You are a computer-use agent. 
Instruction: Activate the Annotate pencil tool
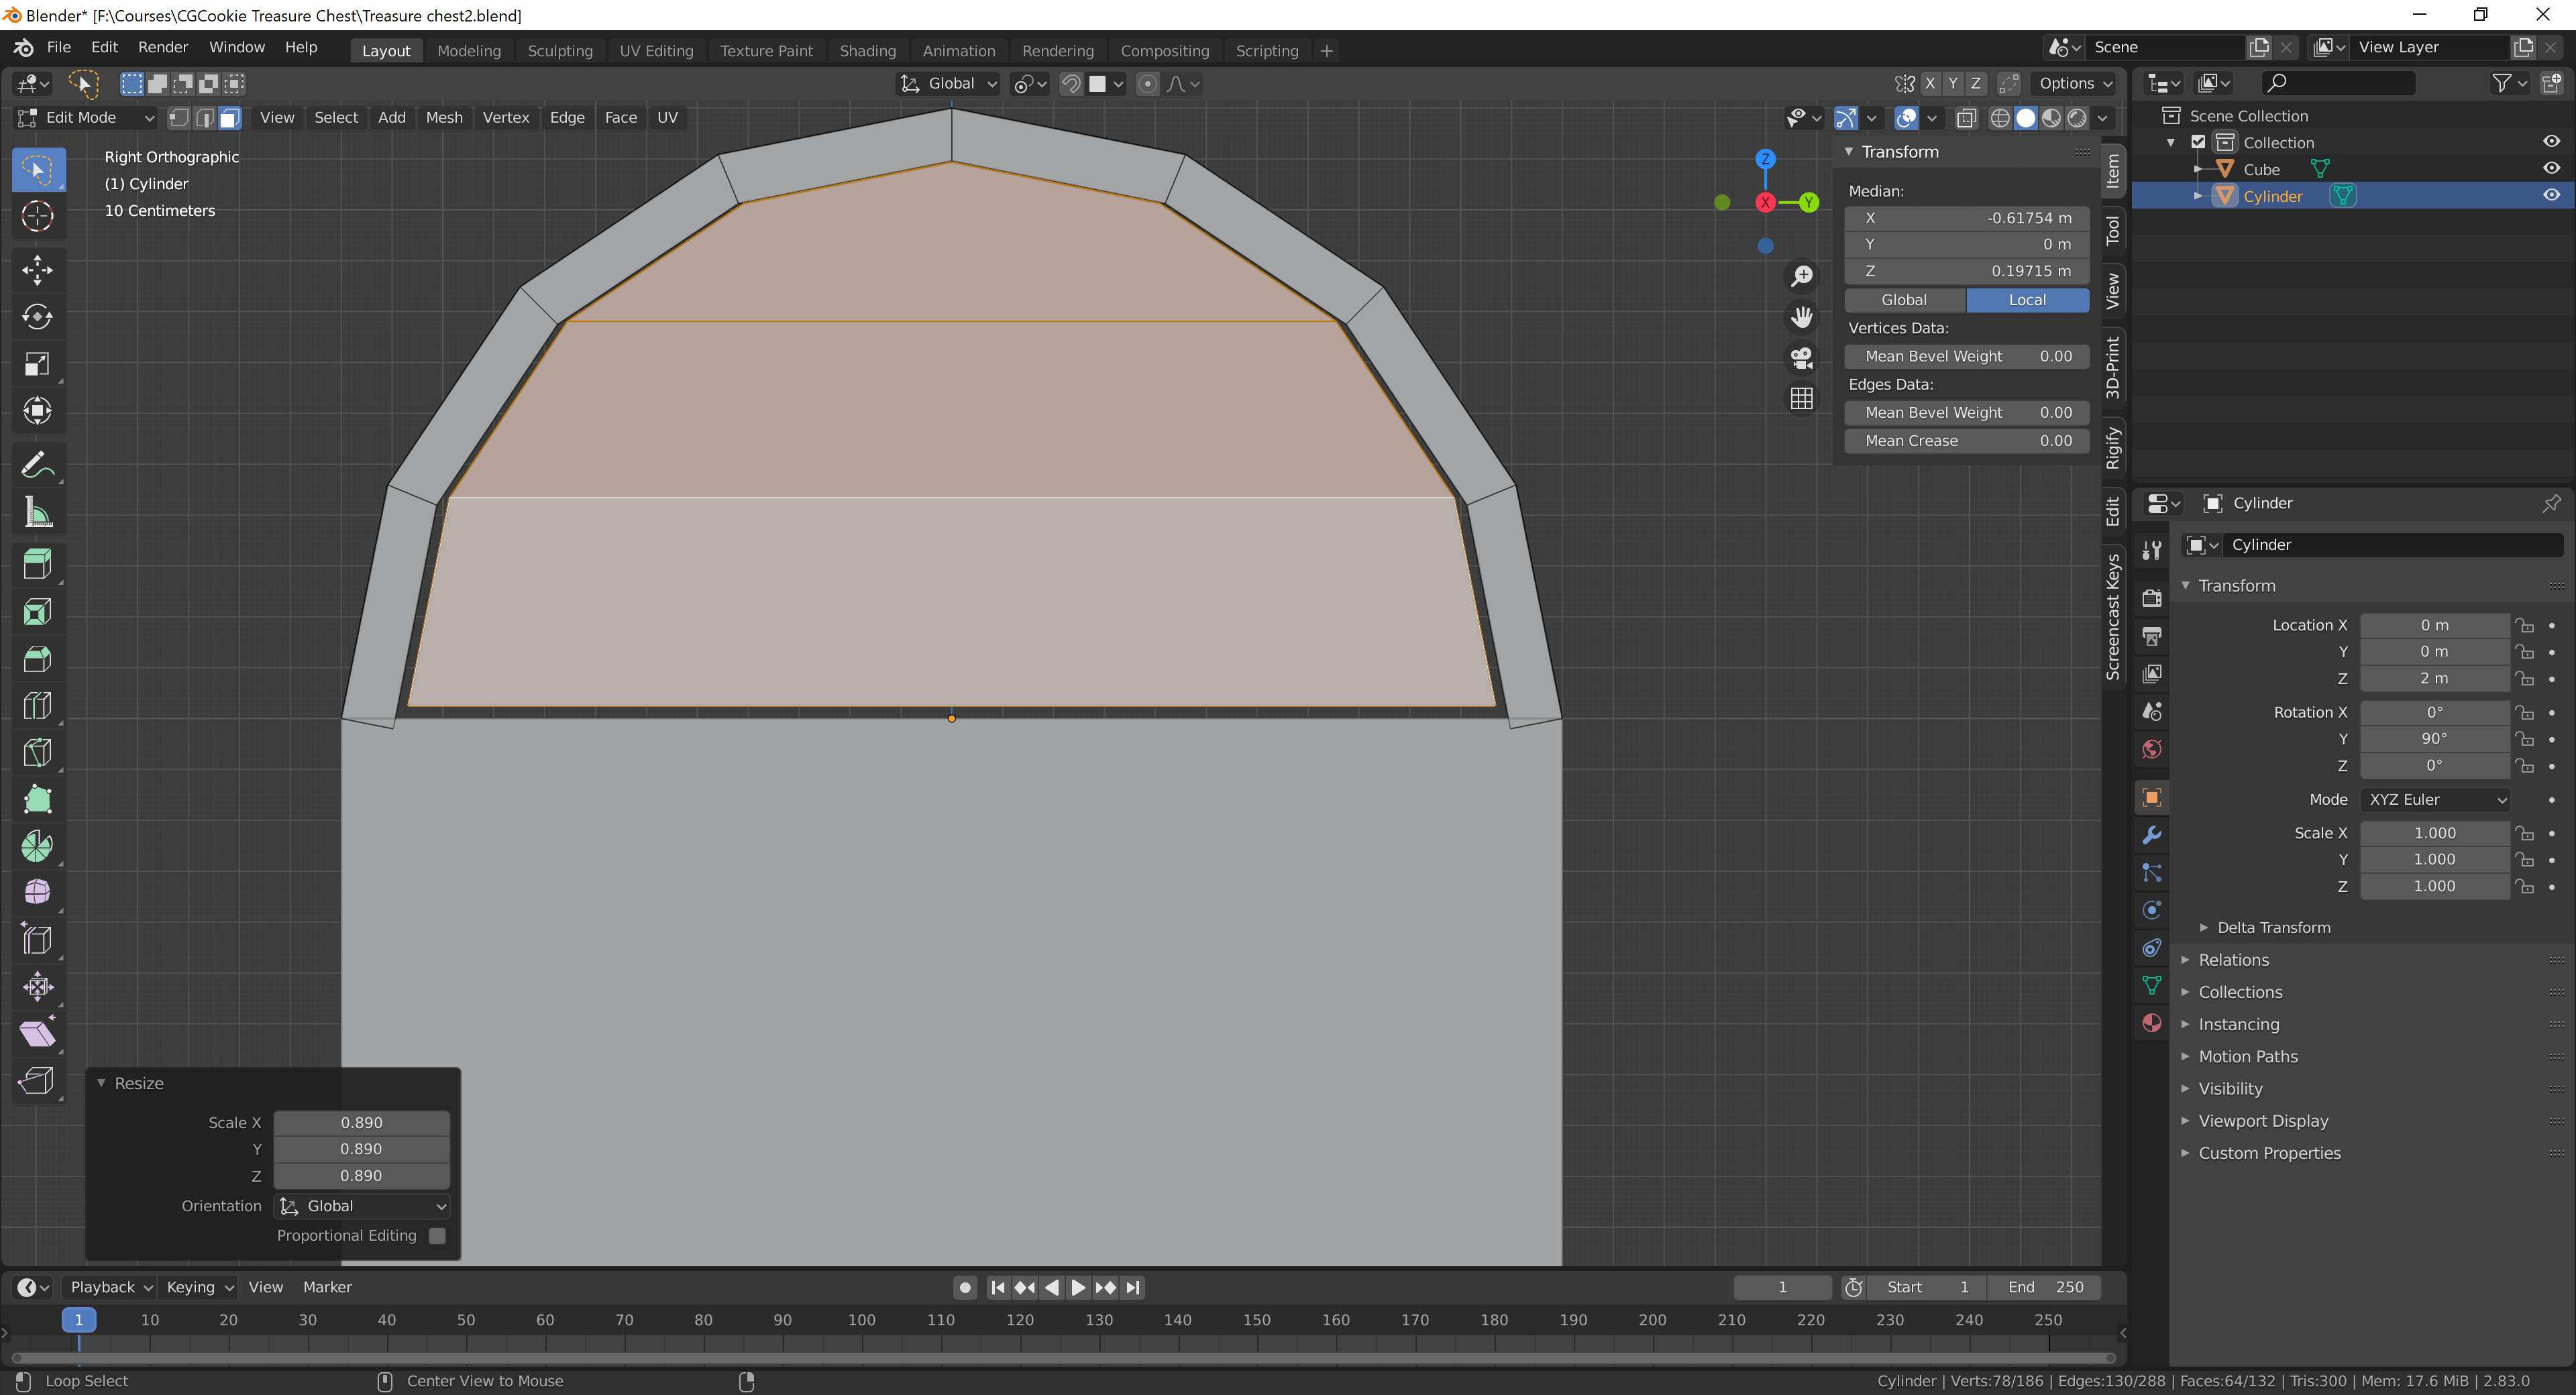pos(37,465)
